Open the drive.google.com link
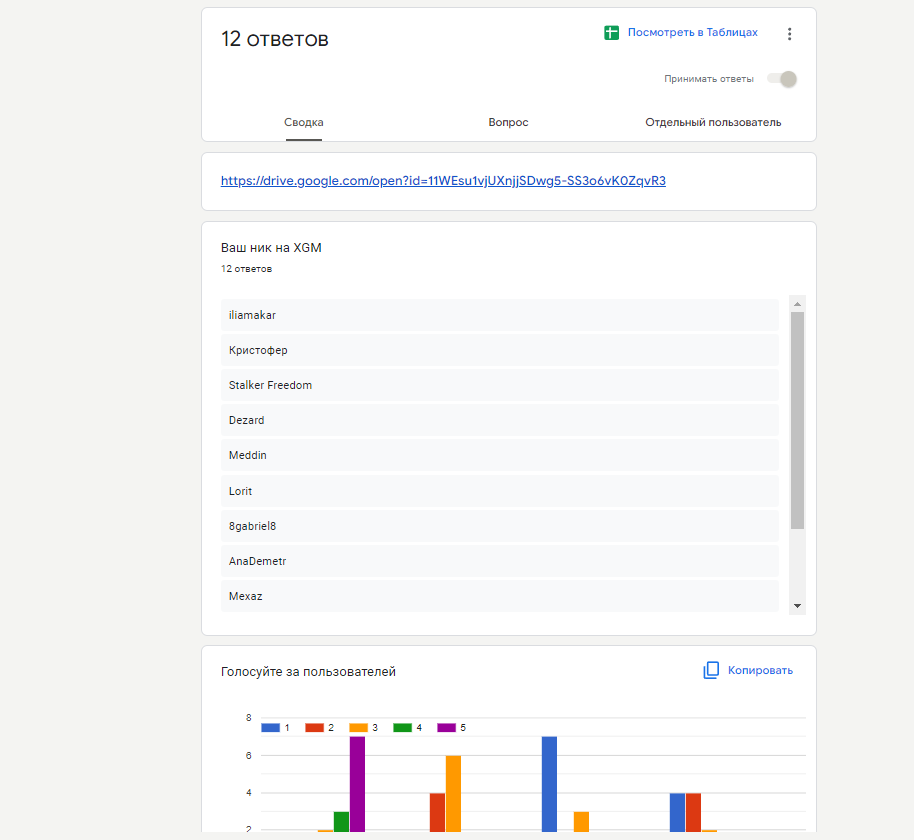The height and width of the screenshot is (840, 914). point(443,181)
